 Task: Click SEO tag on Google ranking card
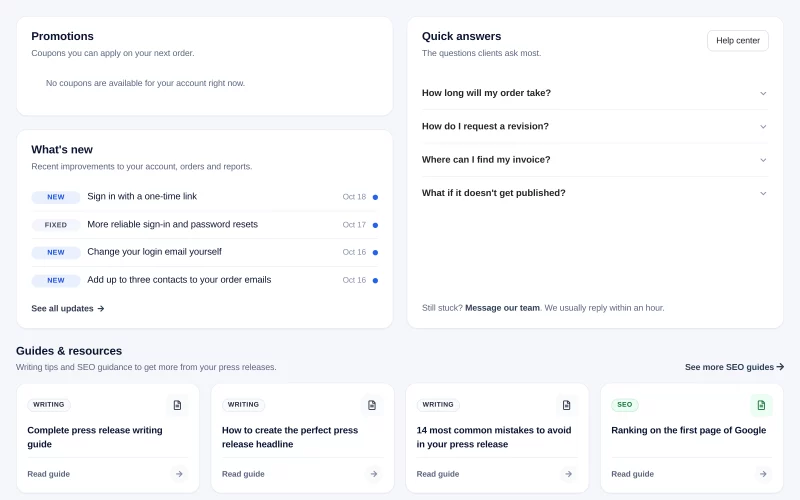pyautogui.click(x=624, y=405)
